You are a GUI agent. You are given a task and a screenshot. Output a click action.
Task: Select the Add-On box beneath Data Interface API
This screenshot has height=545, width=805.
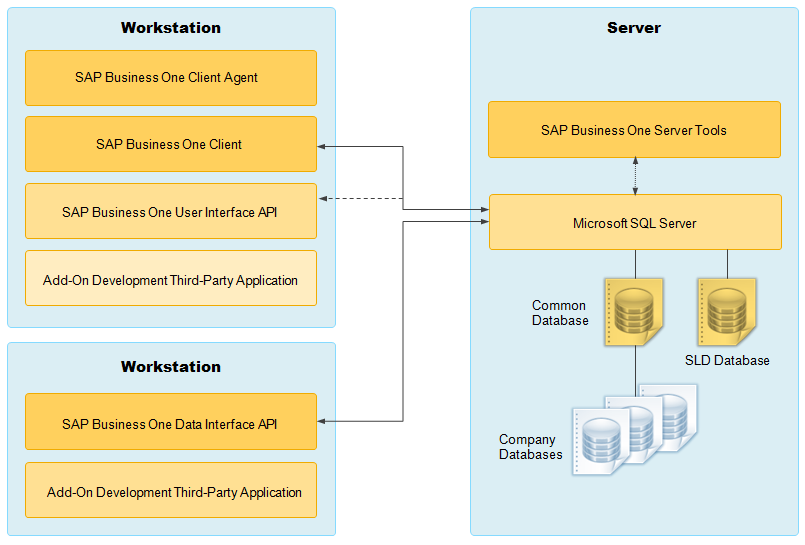pyautogui.click(x=171, y=490)
